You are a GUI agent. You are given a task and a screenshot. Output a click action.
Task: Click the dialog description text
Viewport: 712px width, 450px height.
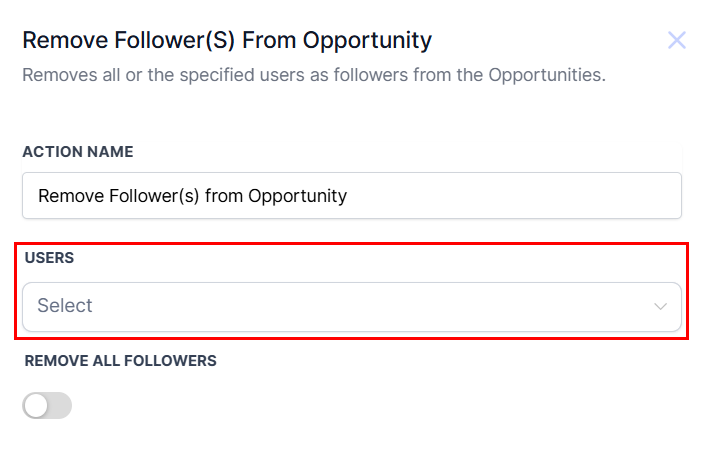[314, 75]
